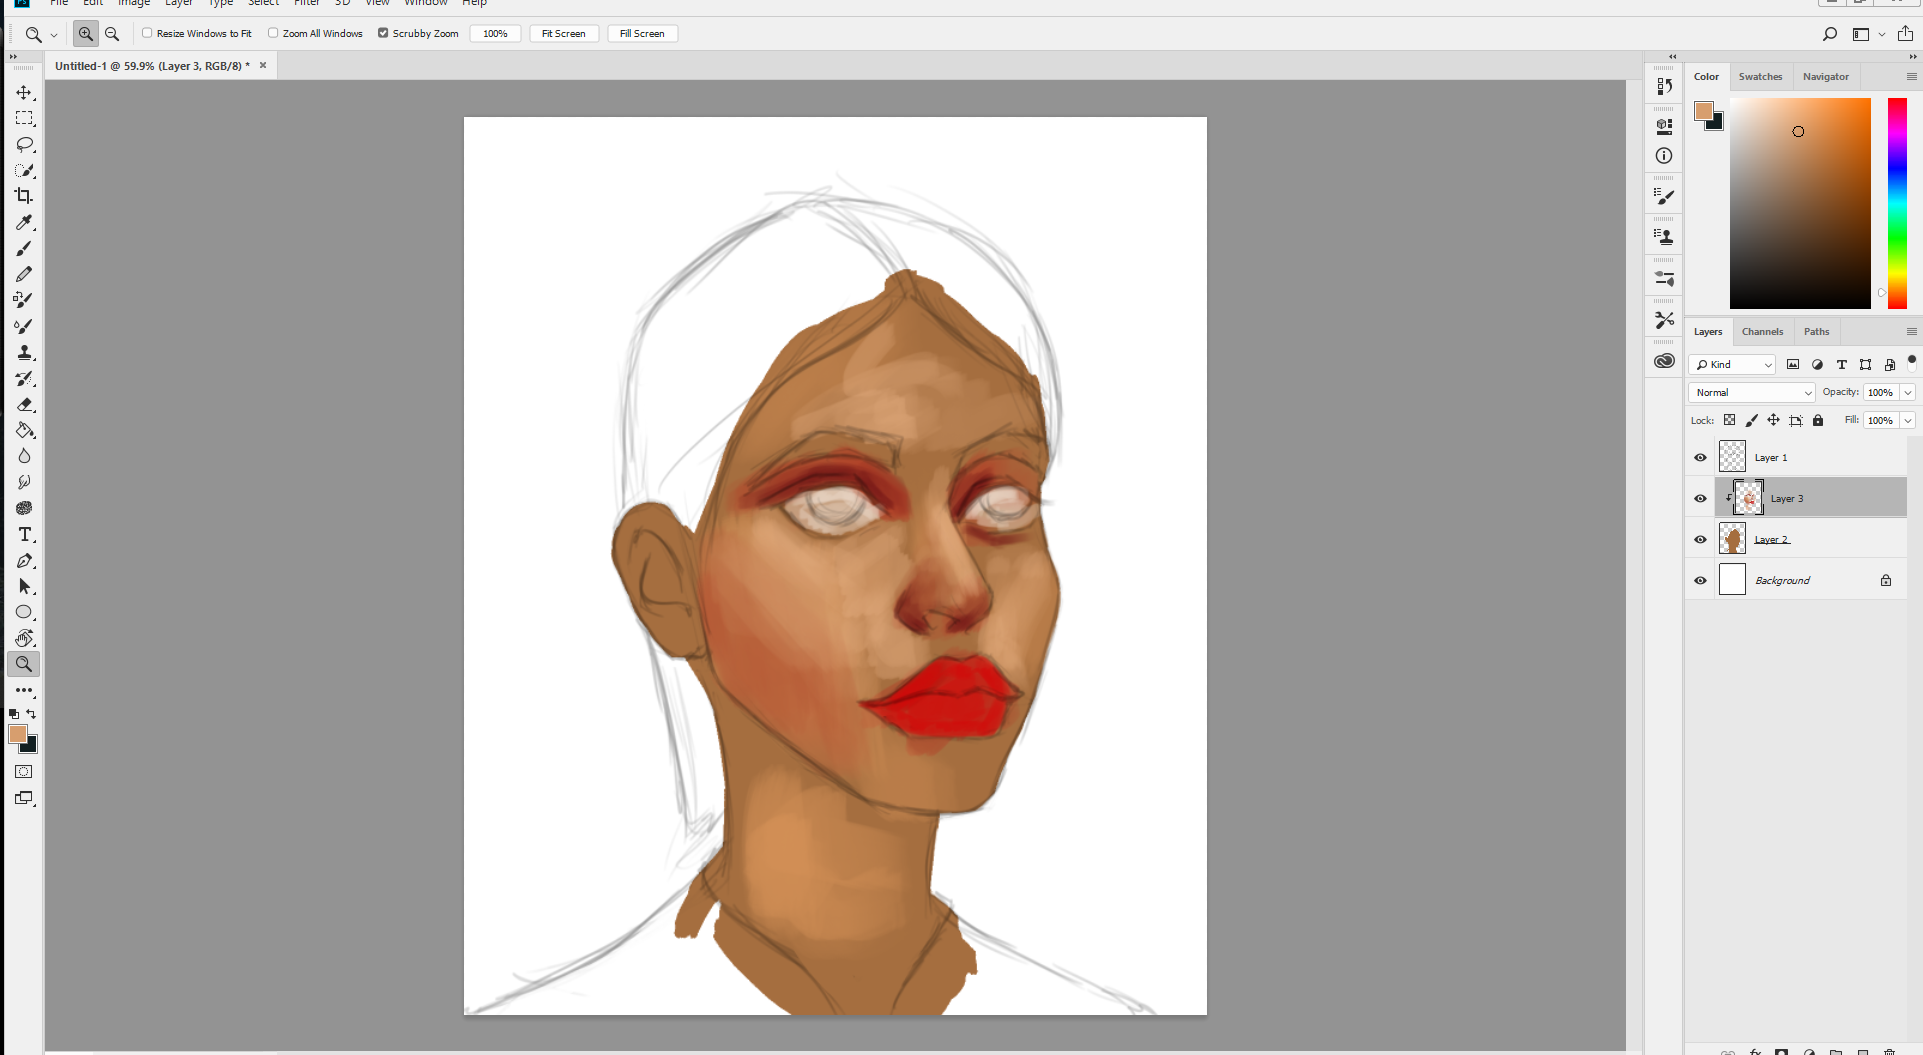The width and height of the screenshot is (1923, 1055).
Task: Select the Paint Bucket tool
Action: [x=24, y=430]
